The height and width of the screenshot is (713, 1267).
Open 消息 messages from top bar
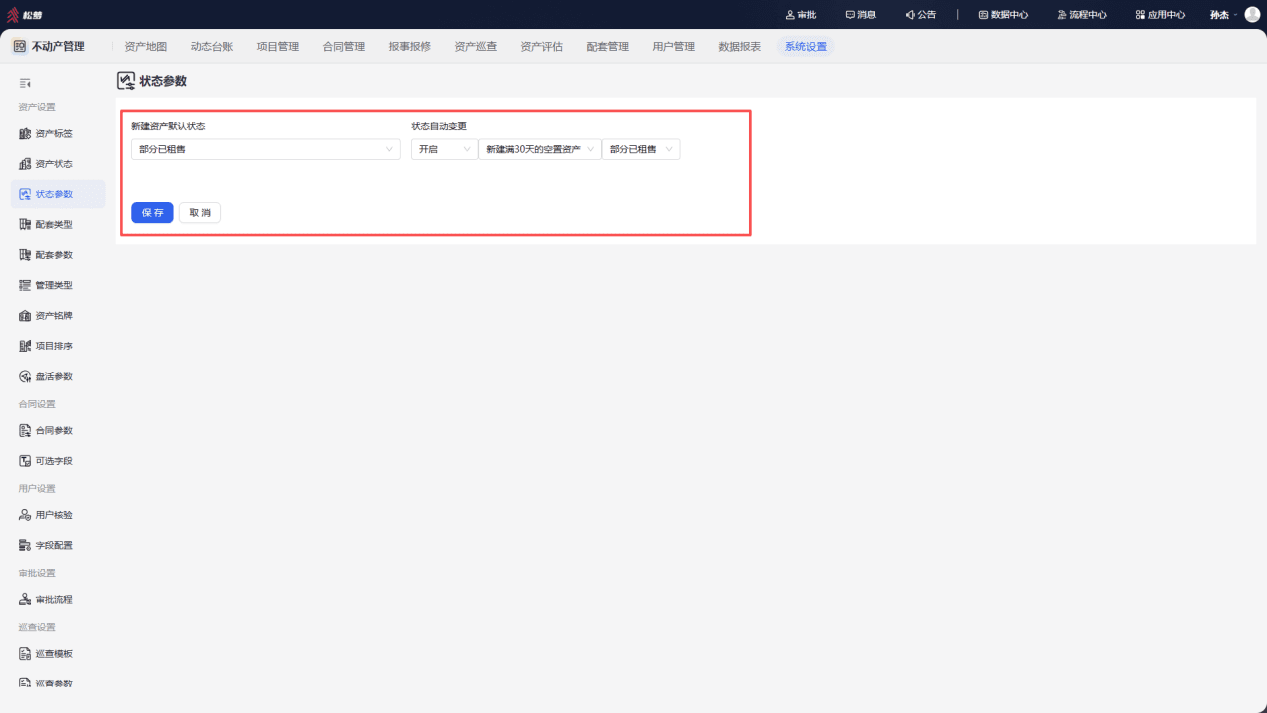[x=860, y=15]
